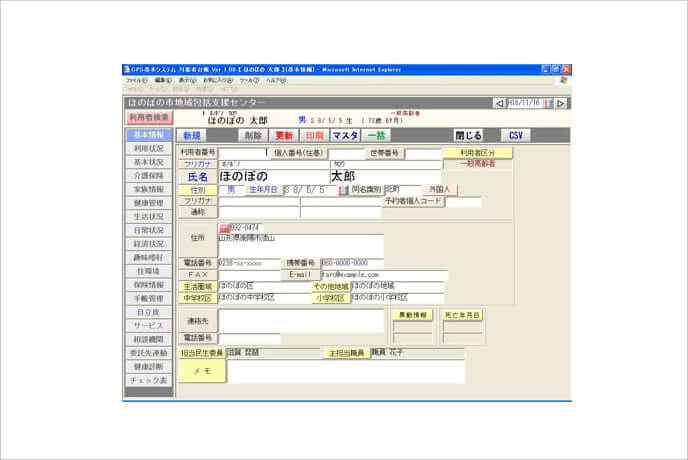Open the お気に入り menu
The height and width of the screenshot is (460, 688).
(x=218, y=81)
